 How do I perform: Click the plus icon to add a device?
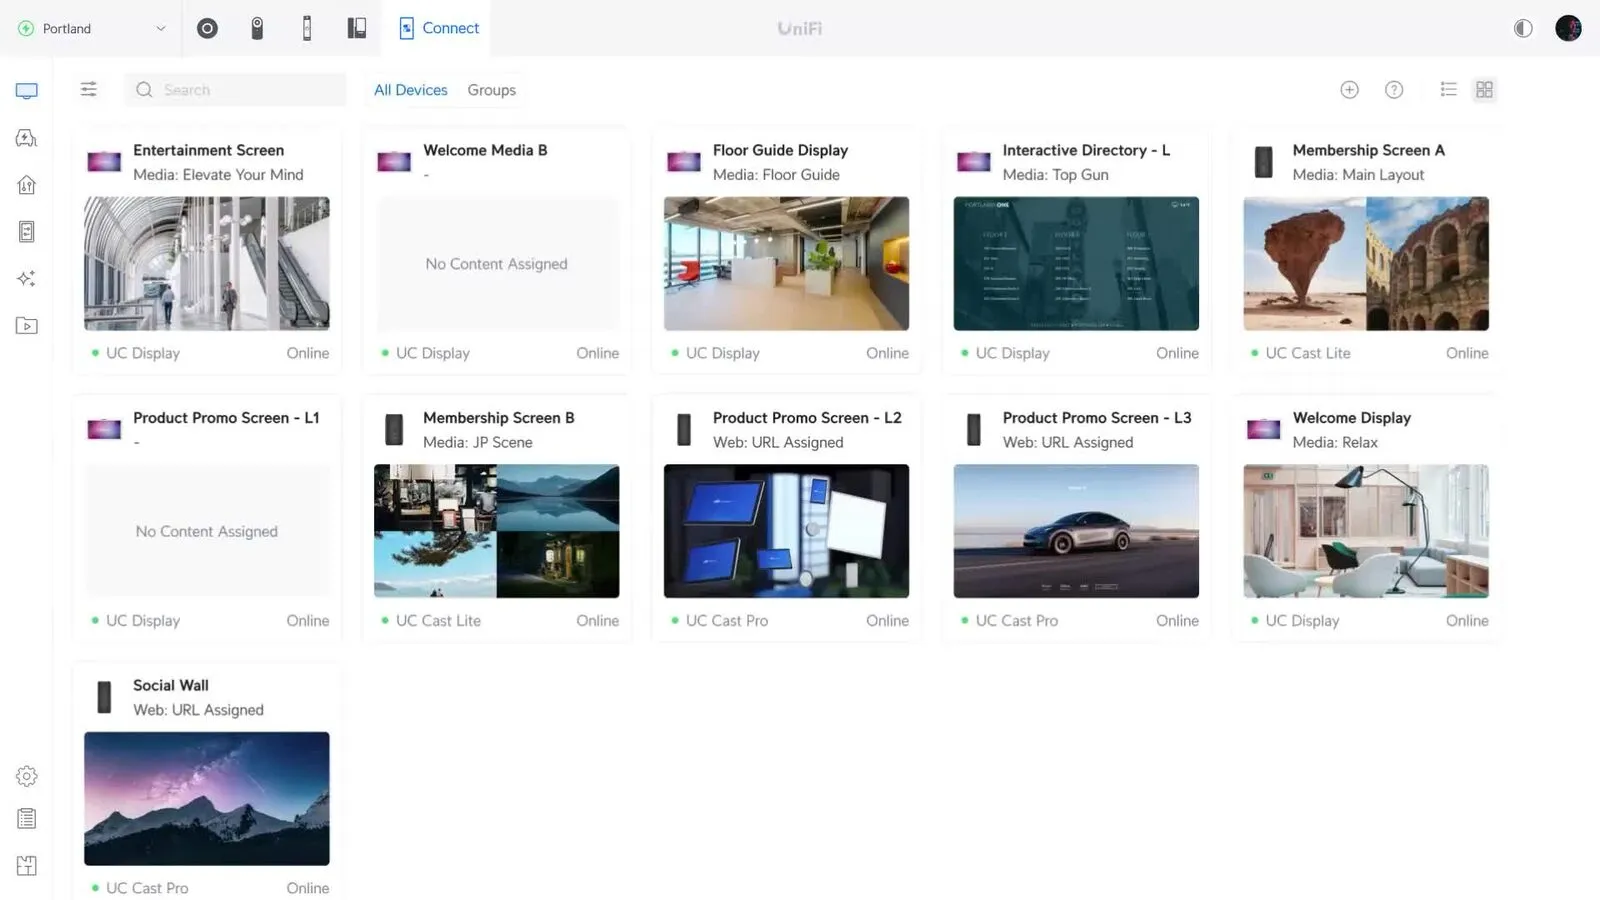pyautogui.click(x=1349, y=90)
